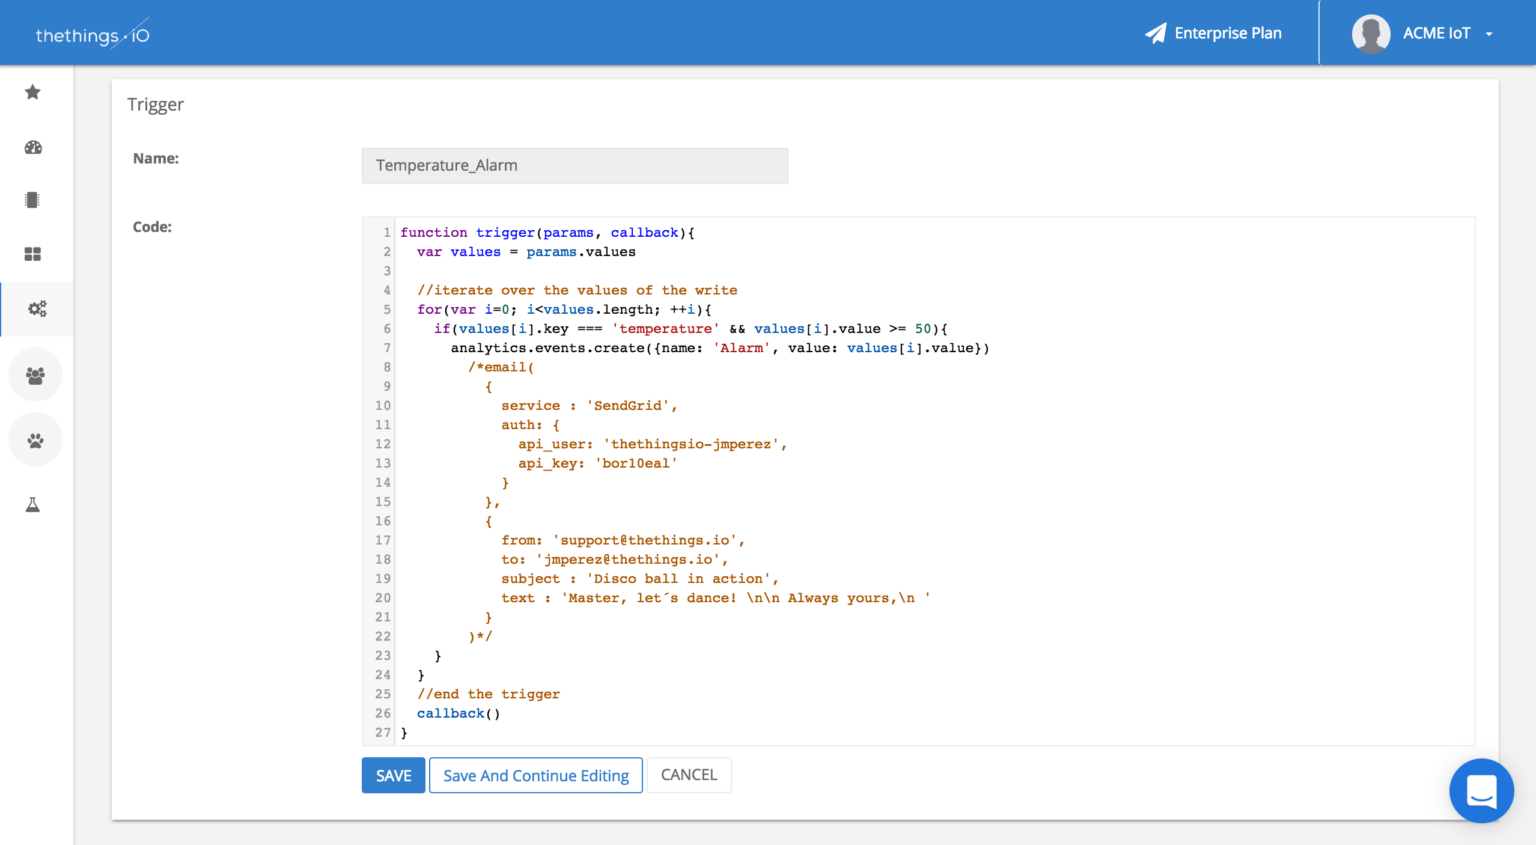Place cursor on the callback() code line
Screen dimensions: 1536x845
(459, 714)
